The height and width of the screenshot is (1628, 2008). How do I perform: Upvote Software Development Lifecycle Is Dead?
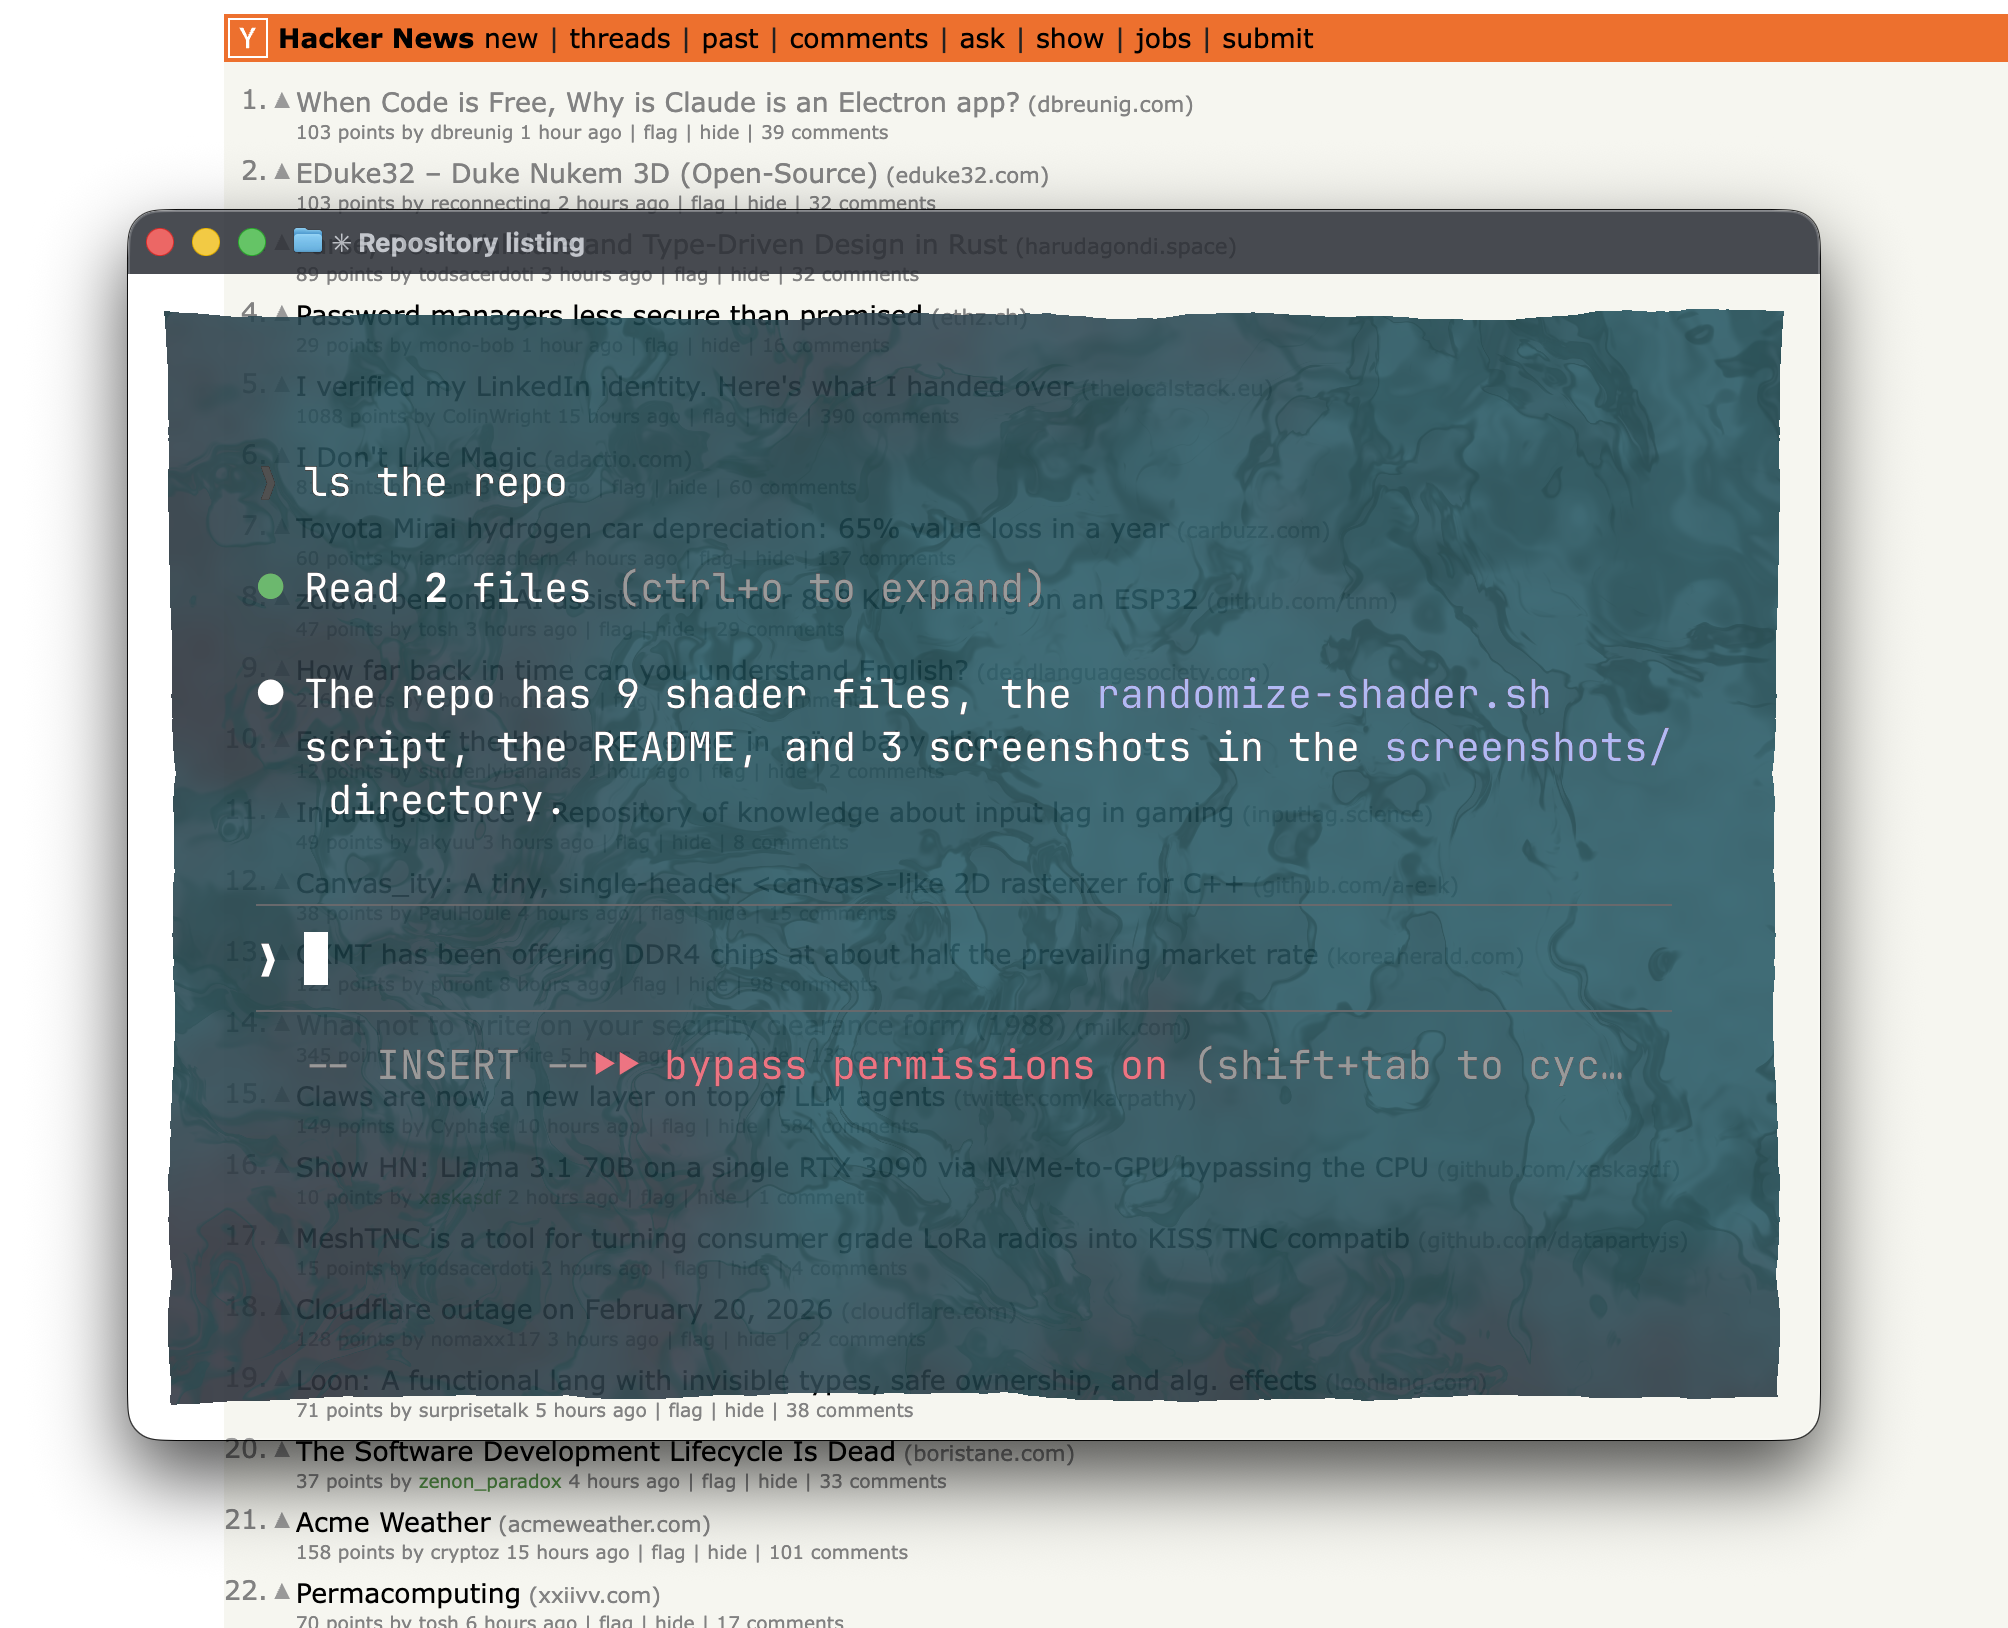click(282, 1450)
